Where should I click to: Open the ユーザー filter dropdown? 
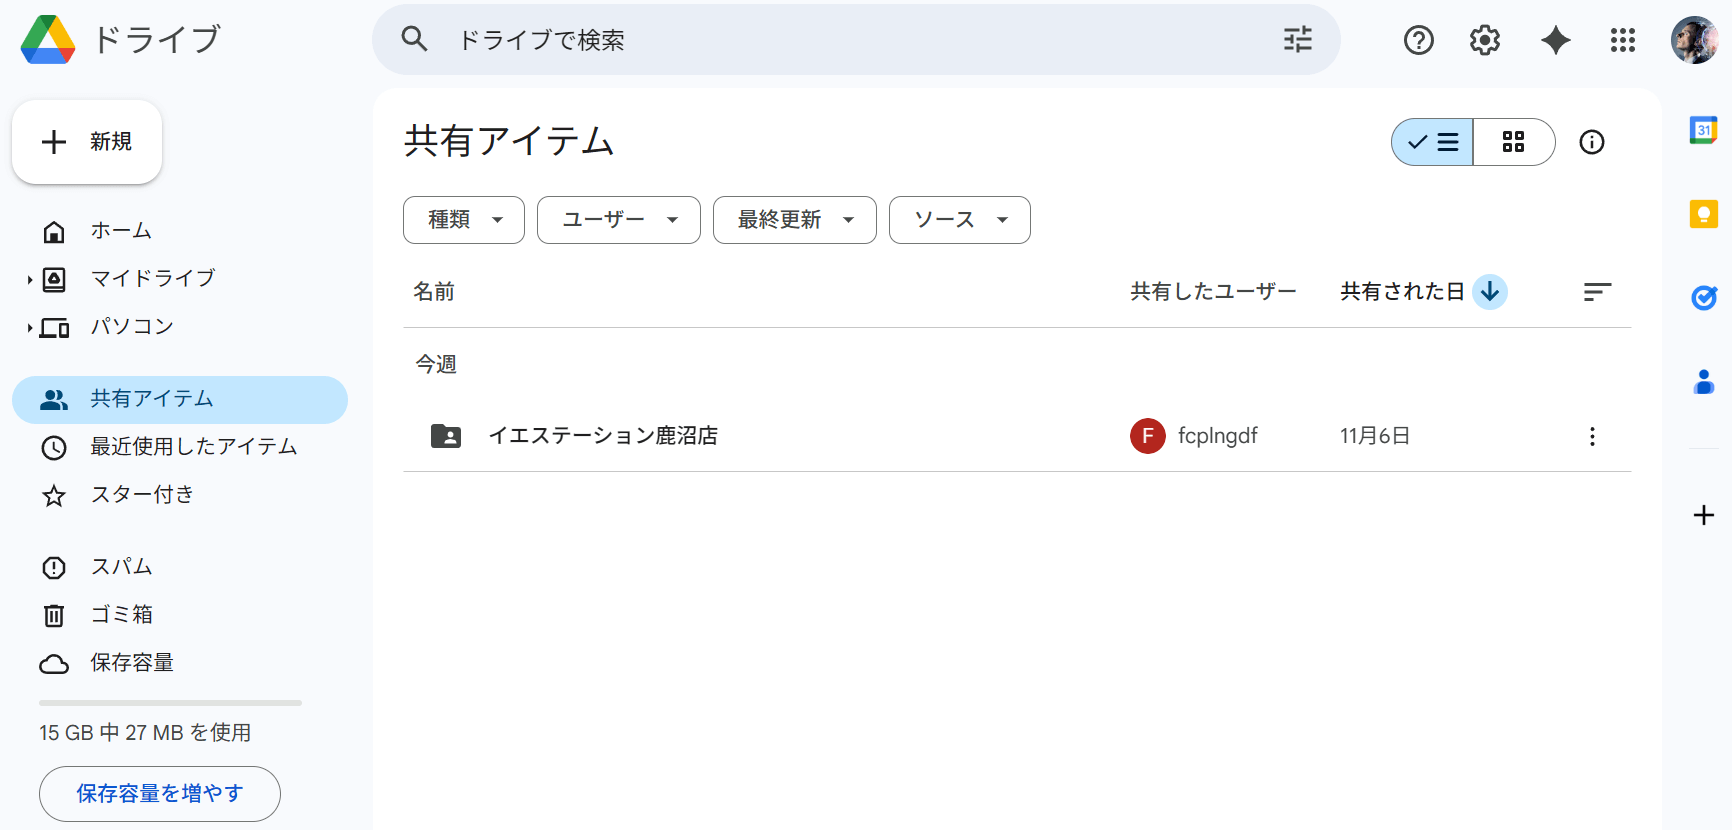pyautogui.click(x=618, y=220)
